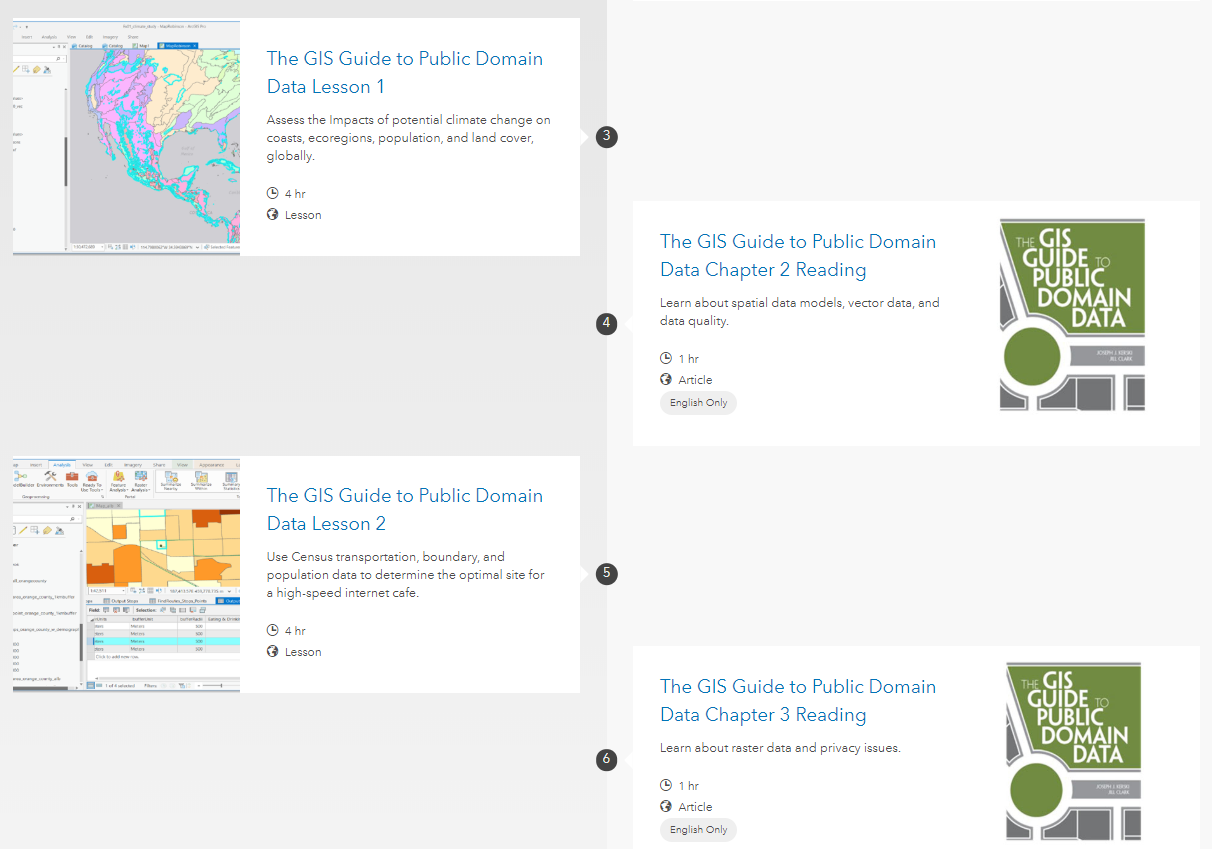Click the globe icon beside Article on Chapter 2 card
The height and width of the screenshot is (849, 1212).
(x=666, y=379)
